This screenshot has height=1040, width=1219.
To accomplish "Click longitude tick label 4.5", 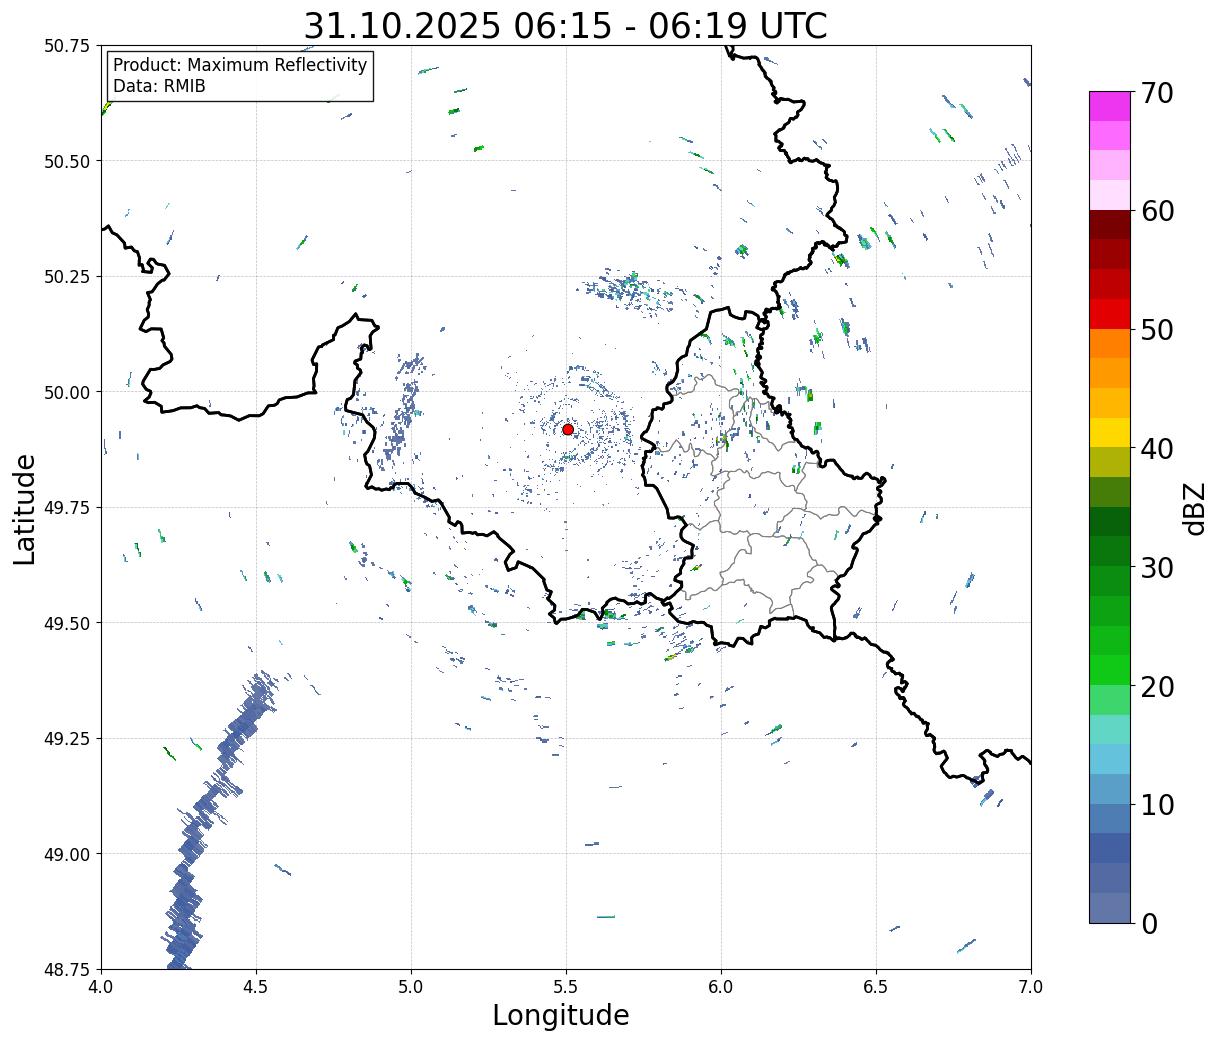I will click(256, 987).
